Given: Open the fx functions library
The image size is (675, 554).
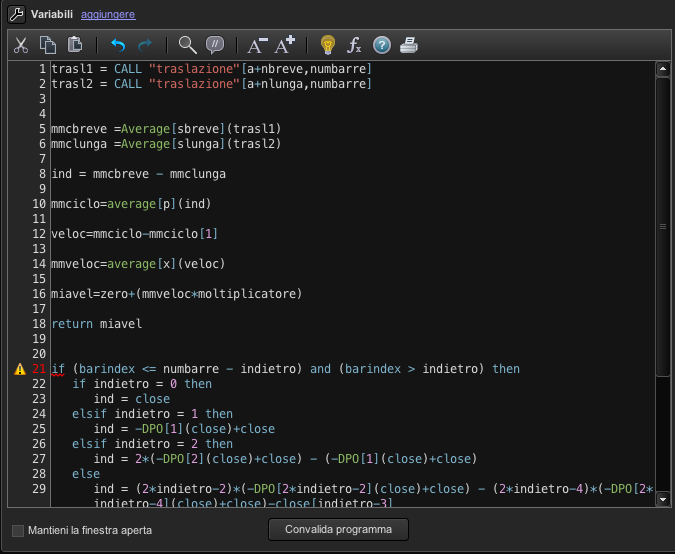Looking at the screenshot, I should pyautogui.click(x=354, y=45).
